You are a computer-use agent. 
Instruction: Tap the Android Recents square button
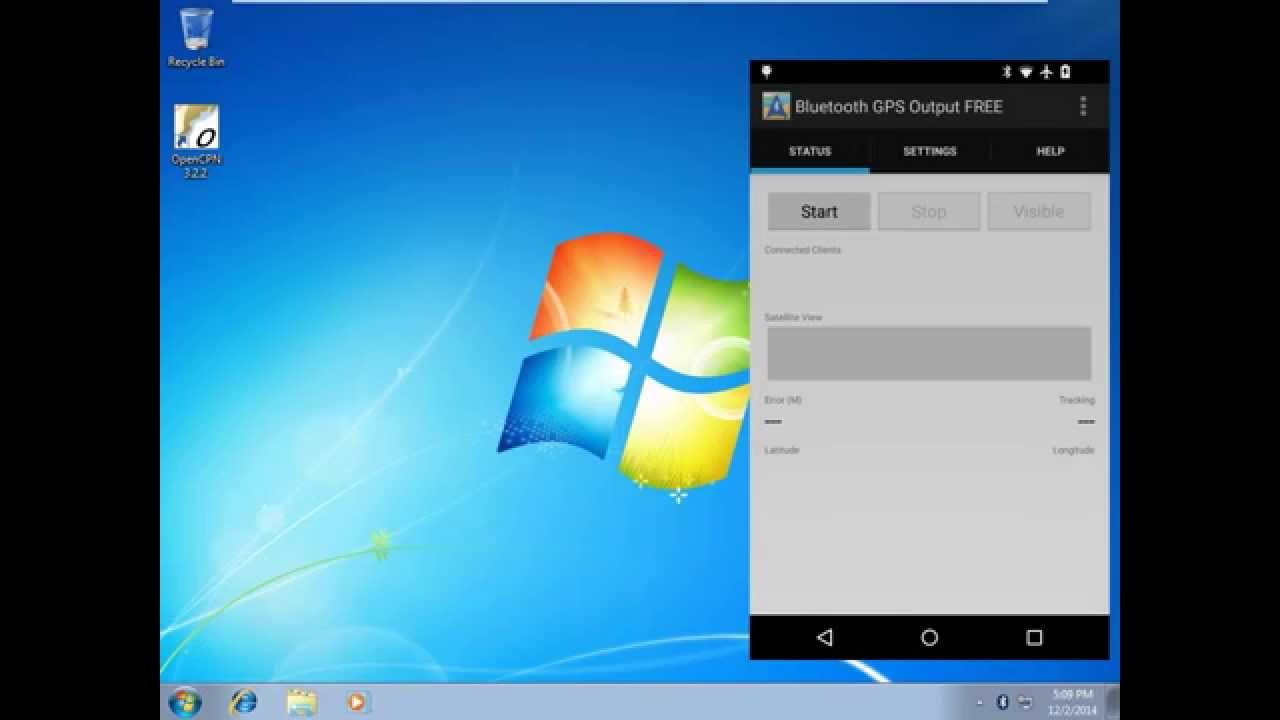[x=1035, y=637]
